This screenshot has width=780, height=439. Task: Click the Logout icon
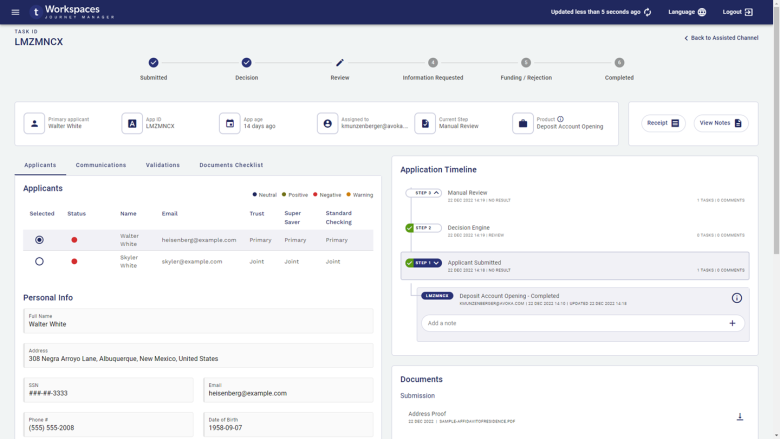[749, 12]
